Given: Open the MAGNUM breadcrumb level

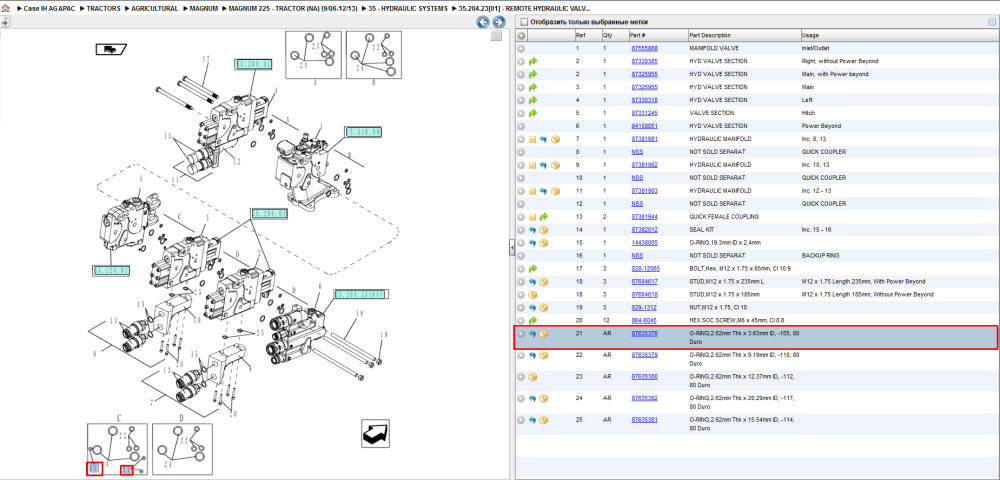Looking at the screenshot, I should point(203,9).
